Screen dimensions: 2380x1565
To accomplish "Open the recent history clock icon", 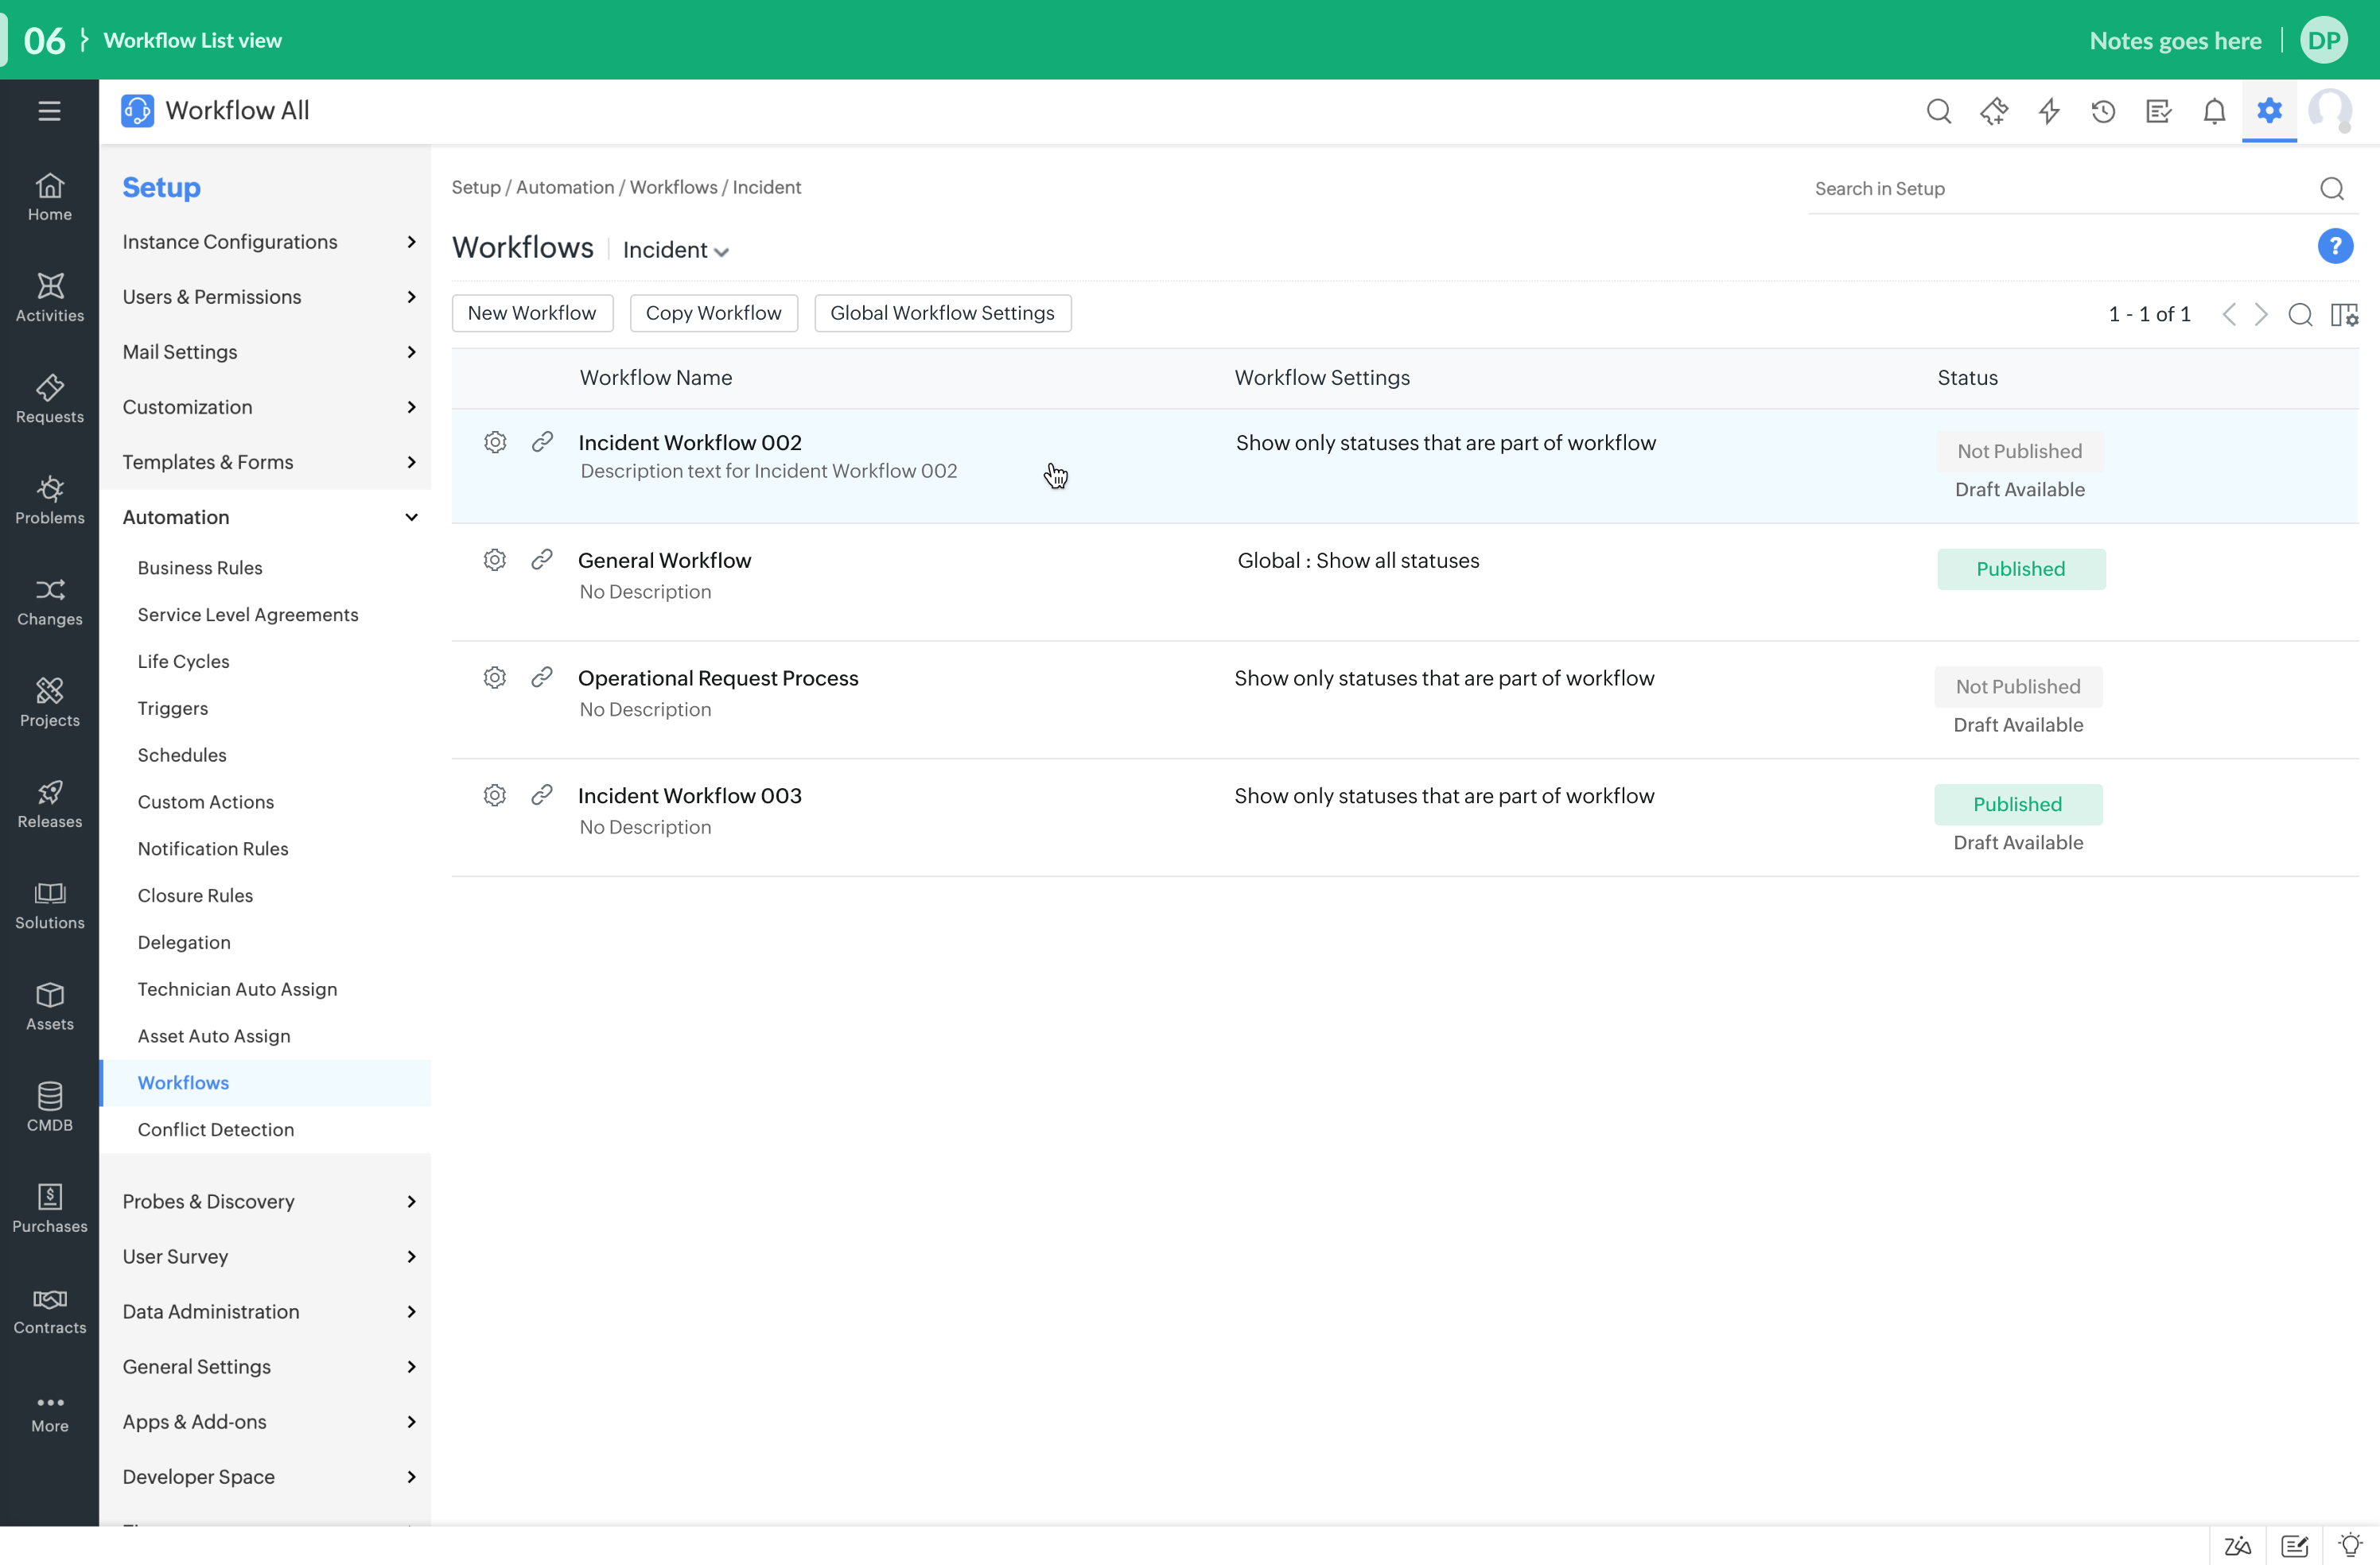I will 2103,111.
